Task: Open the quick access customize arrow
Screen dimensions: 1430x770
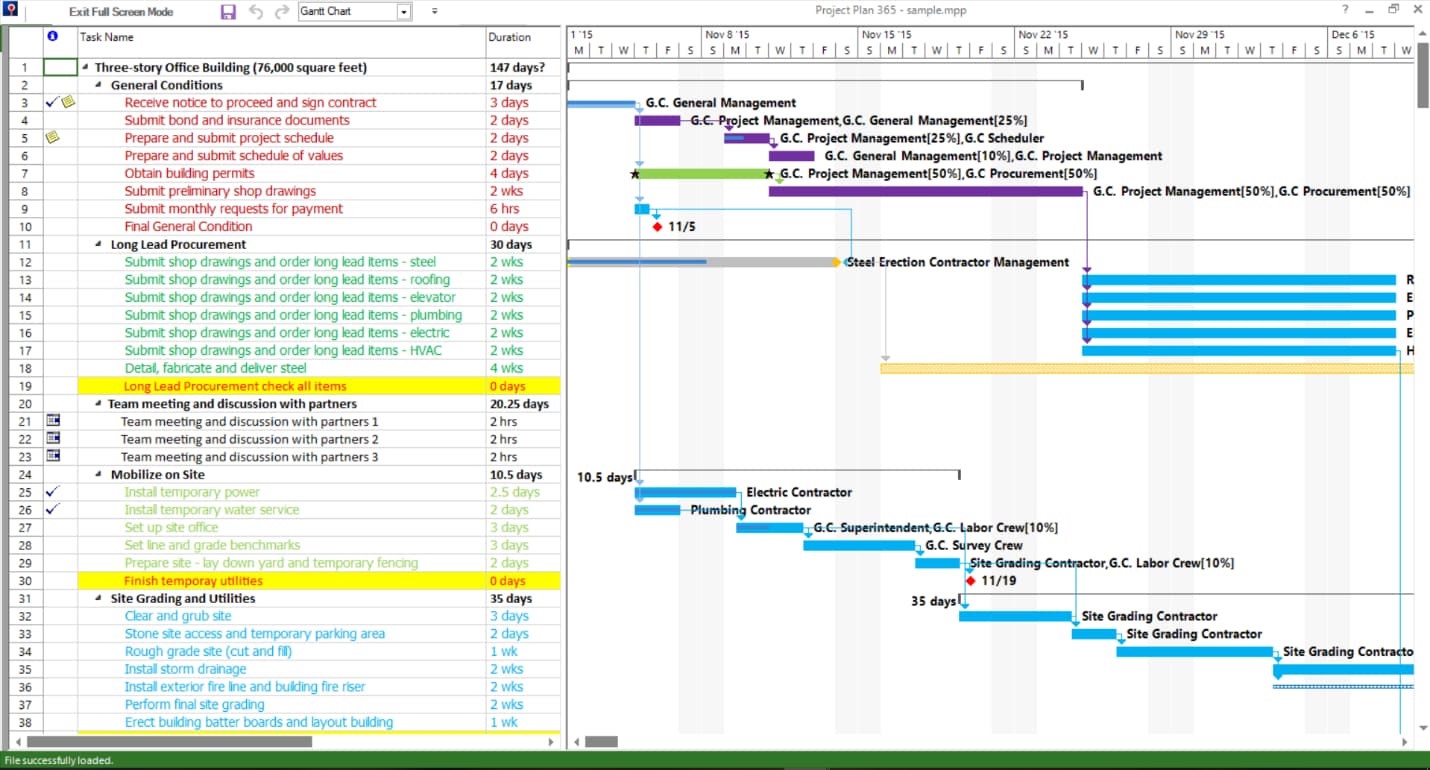Action: (x=434, y=12)
